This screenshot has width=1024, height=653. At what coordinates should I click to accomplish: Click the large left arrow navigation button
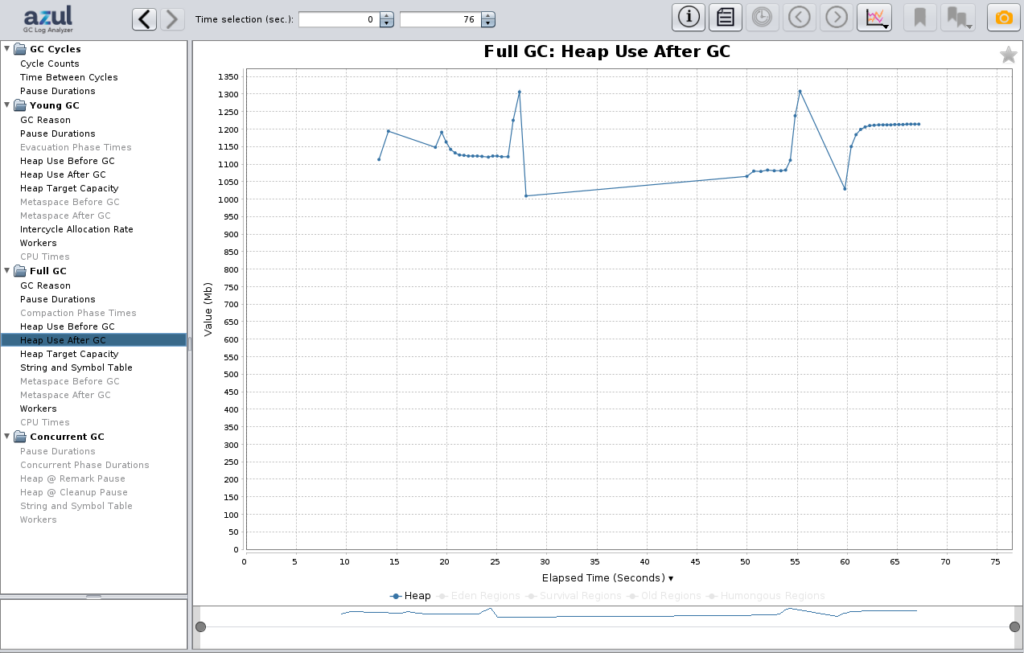point(146,17)
